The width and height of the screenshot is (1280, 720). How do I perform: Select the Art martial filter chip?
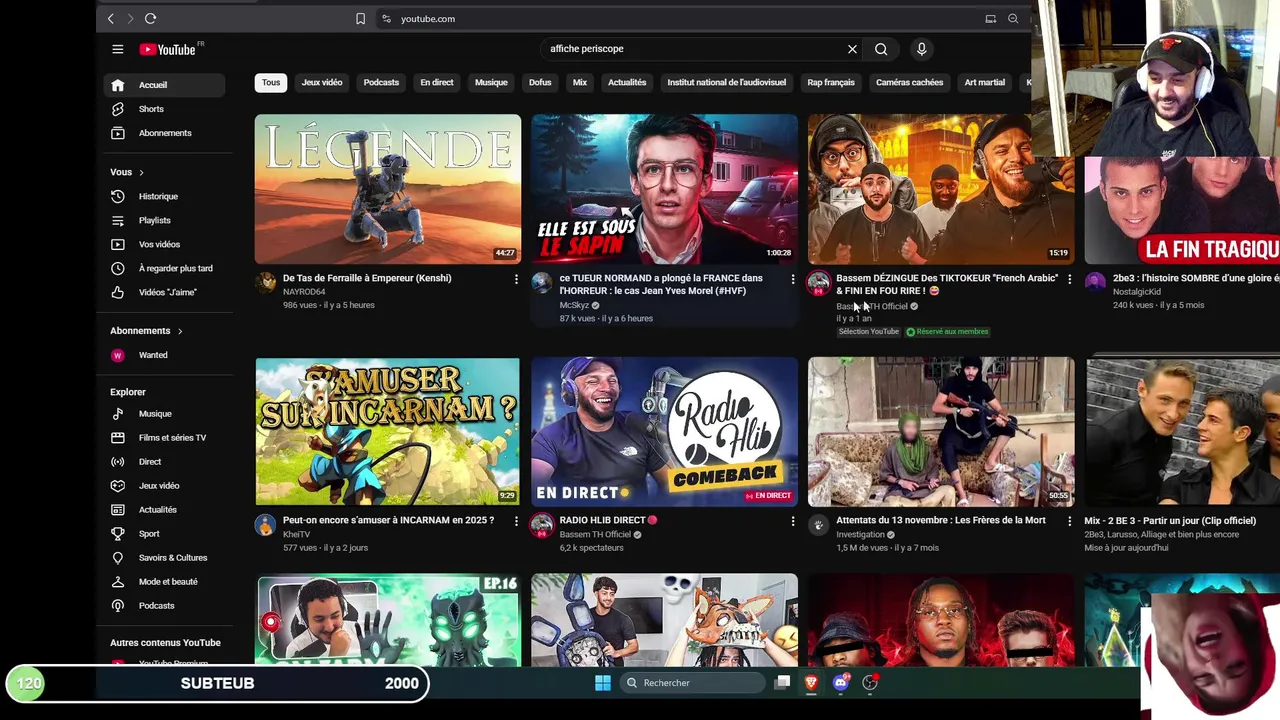(x=985, y=83)
